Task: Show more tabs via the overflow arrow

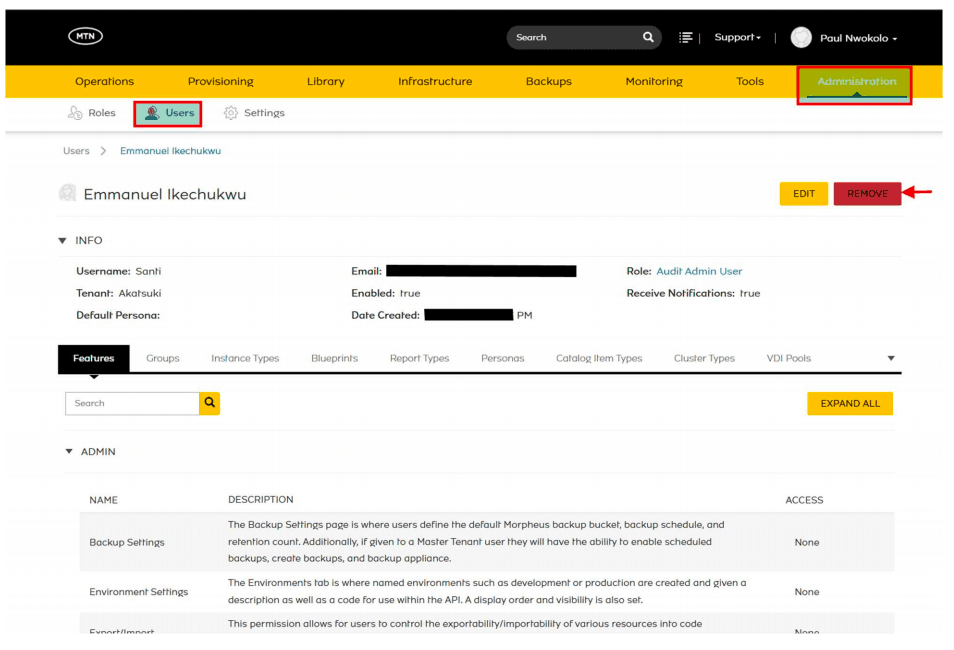Action: 891,358
